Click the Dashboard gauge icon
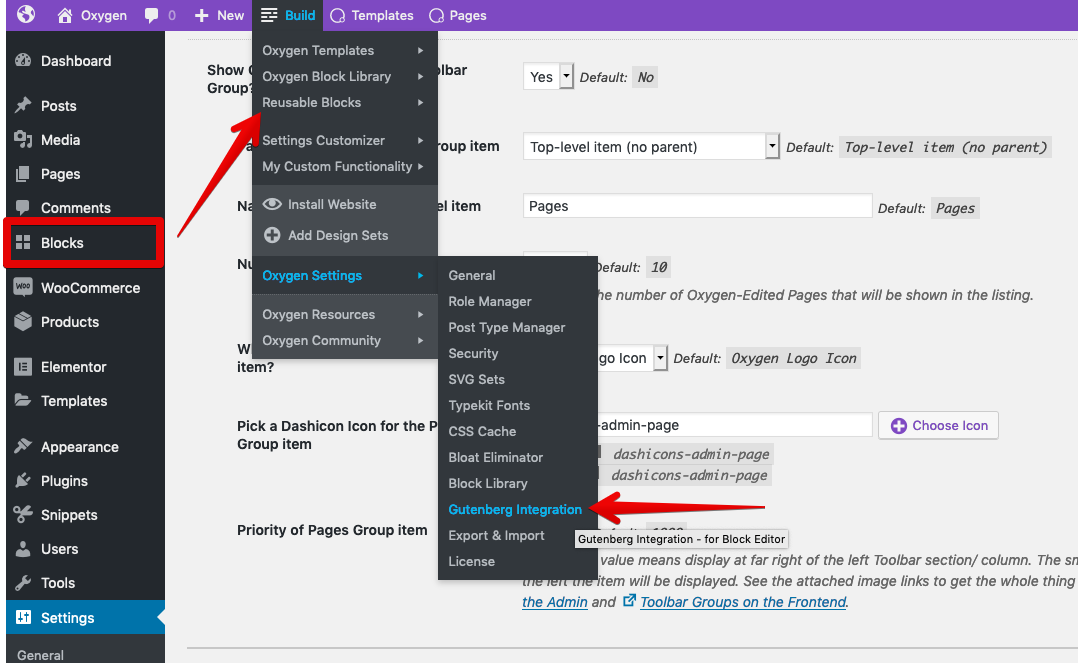This screenshot has height=663, width=1078. [x=23, y=61]
